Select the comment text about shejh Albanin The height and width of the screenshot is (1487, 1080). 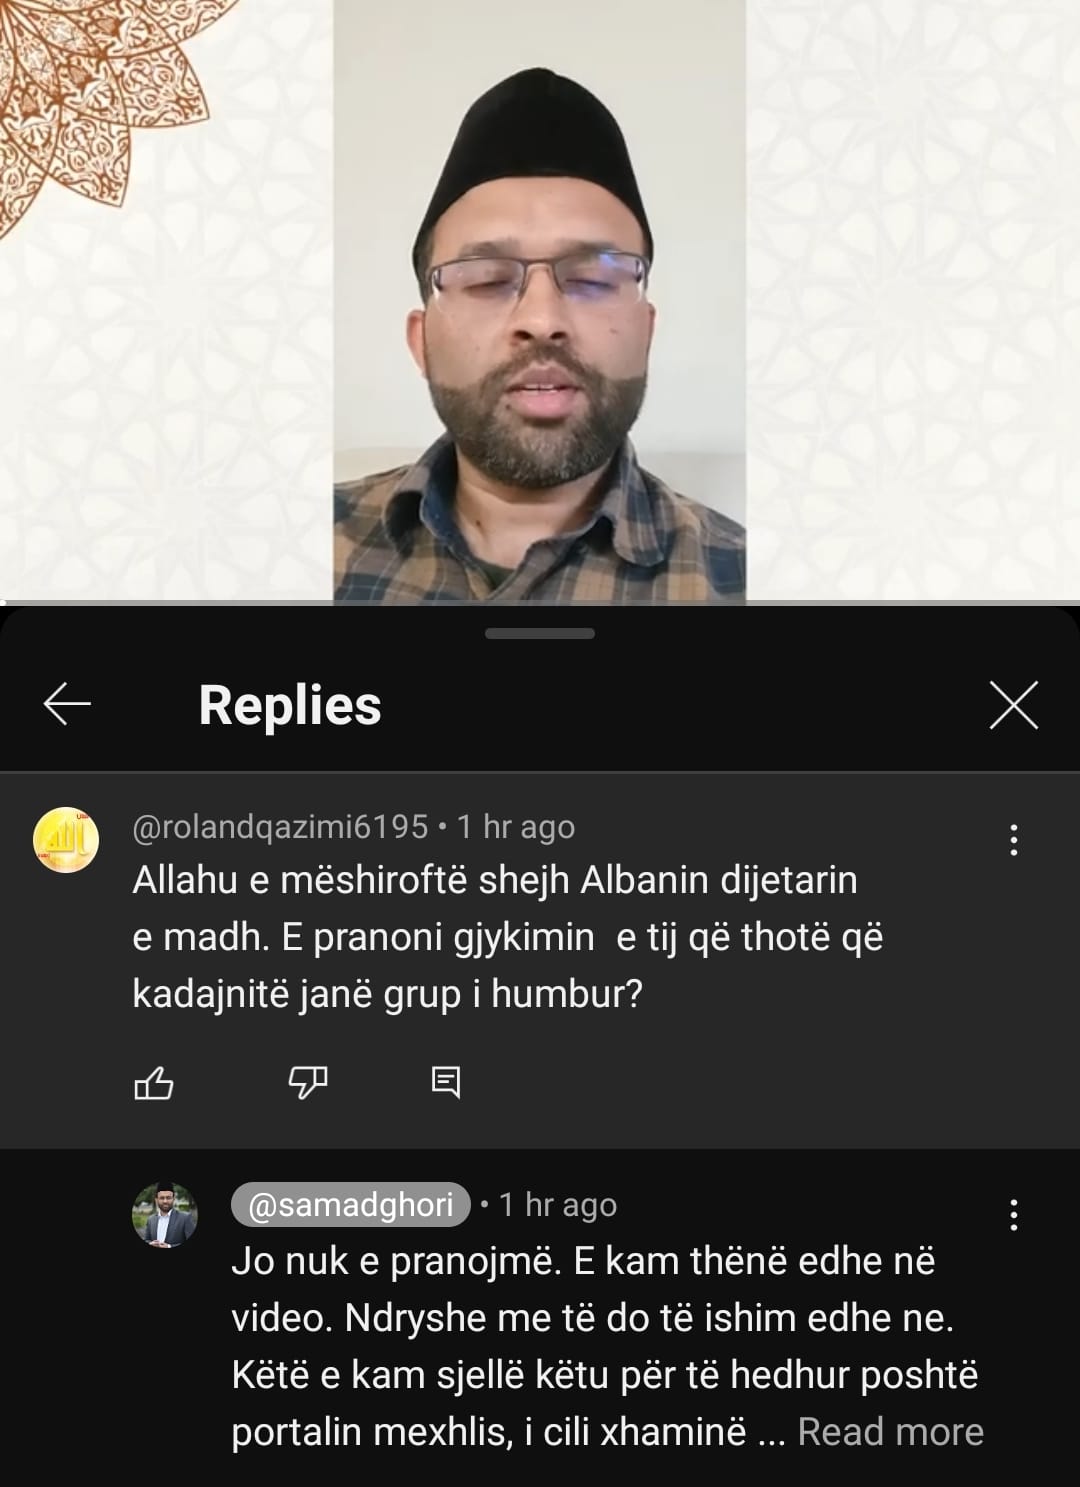point(508,937)
